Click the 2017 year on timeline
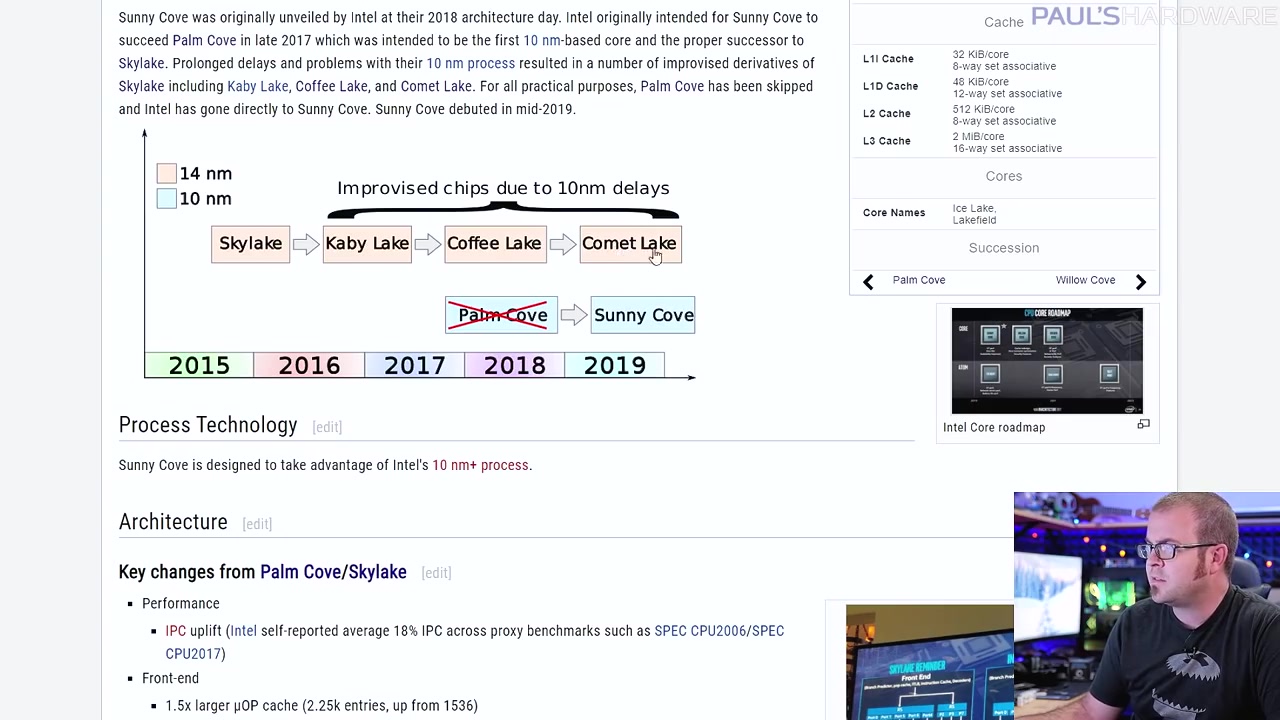1280x720 pixels. (415, 366)
